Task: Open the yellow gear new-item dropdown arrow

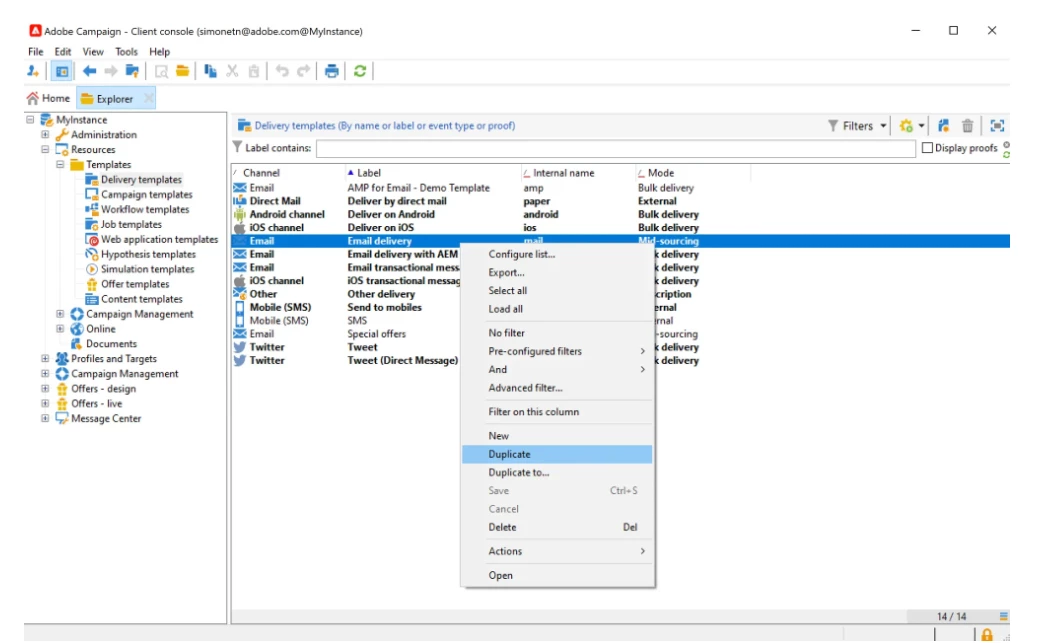Action: tap(921, 126)
